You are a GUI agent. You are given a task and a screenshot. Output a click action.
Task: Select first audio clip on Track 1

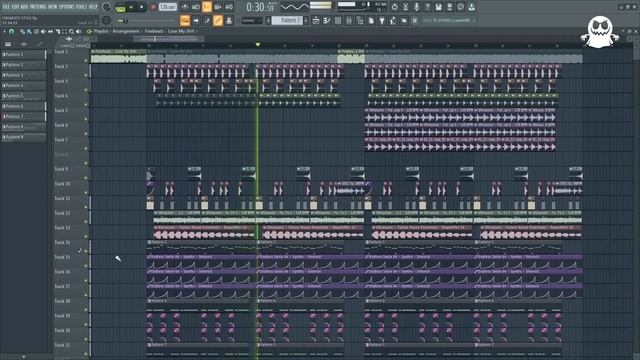click(118, 57)
